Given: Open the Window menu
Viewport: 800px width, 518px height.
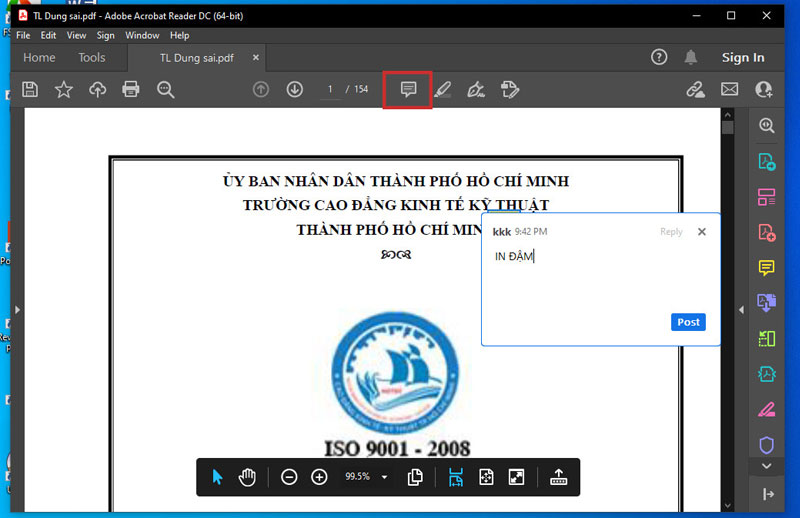Looking at the screenshot, I should (142, 35).
